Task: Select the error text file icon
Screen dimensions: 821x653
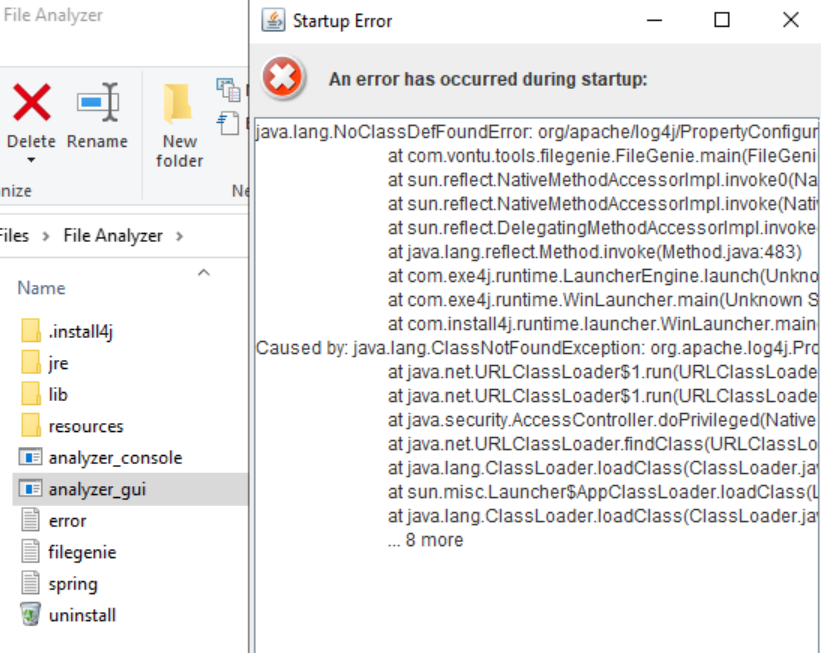Action: click(x=30, y=521)
